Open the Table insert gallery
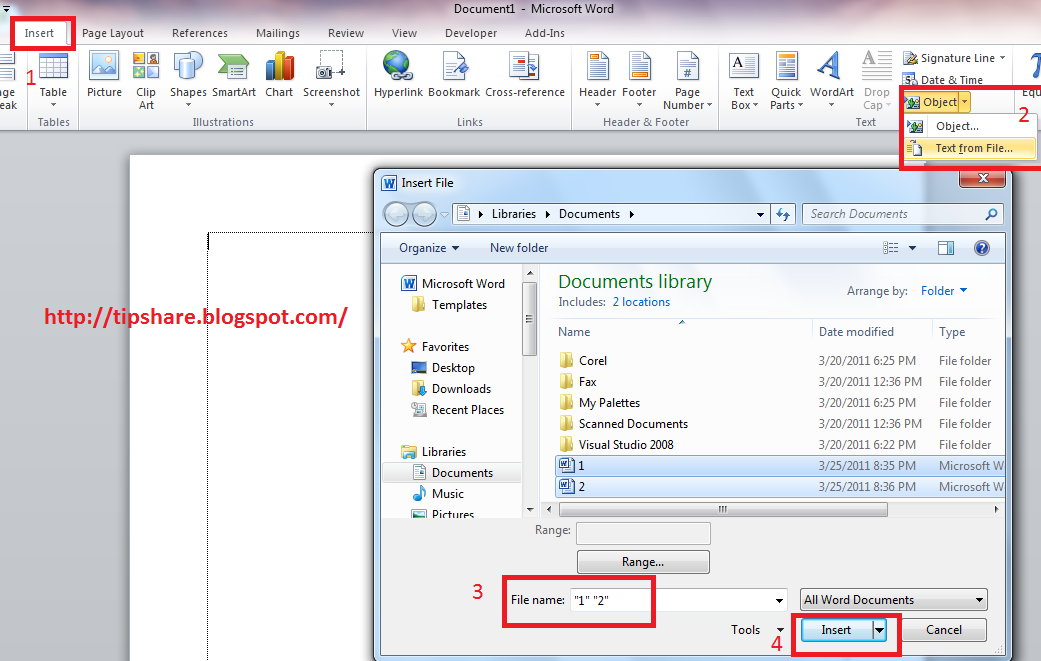Viewport: 1041px width, 661px height. [x=53, y=81]
